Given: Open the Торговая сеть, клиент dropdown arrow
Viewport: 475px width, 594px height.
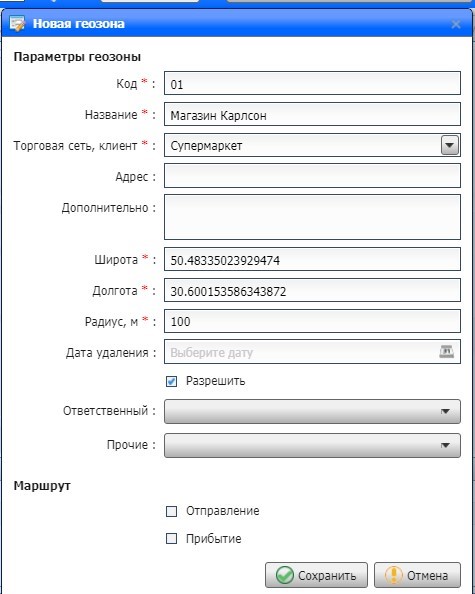Looking at the screenshot, I should 450,145.
